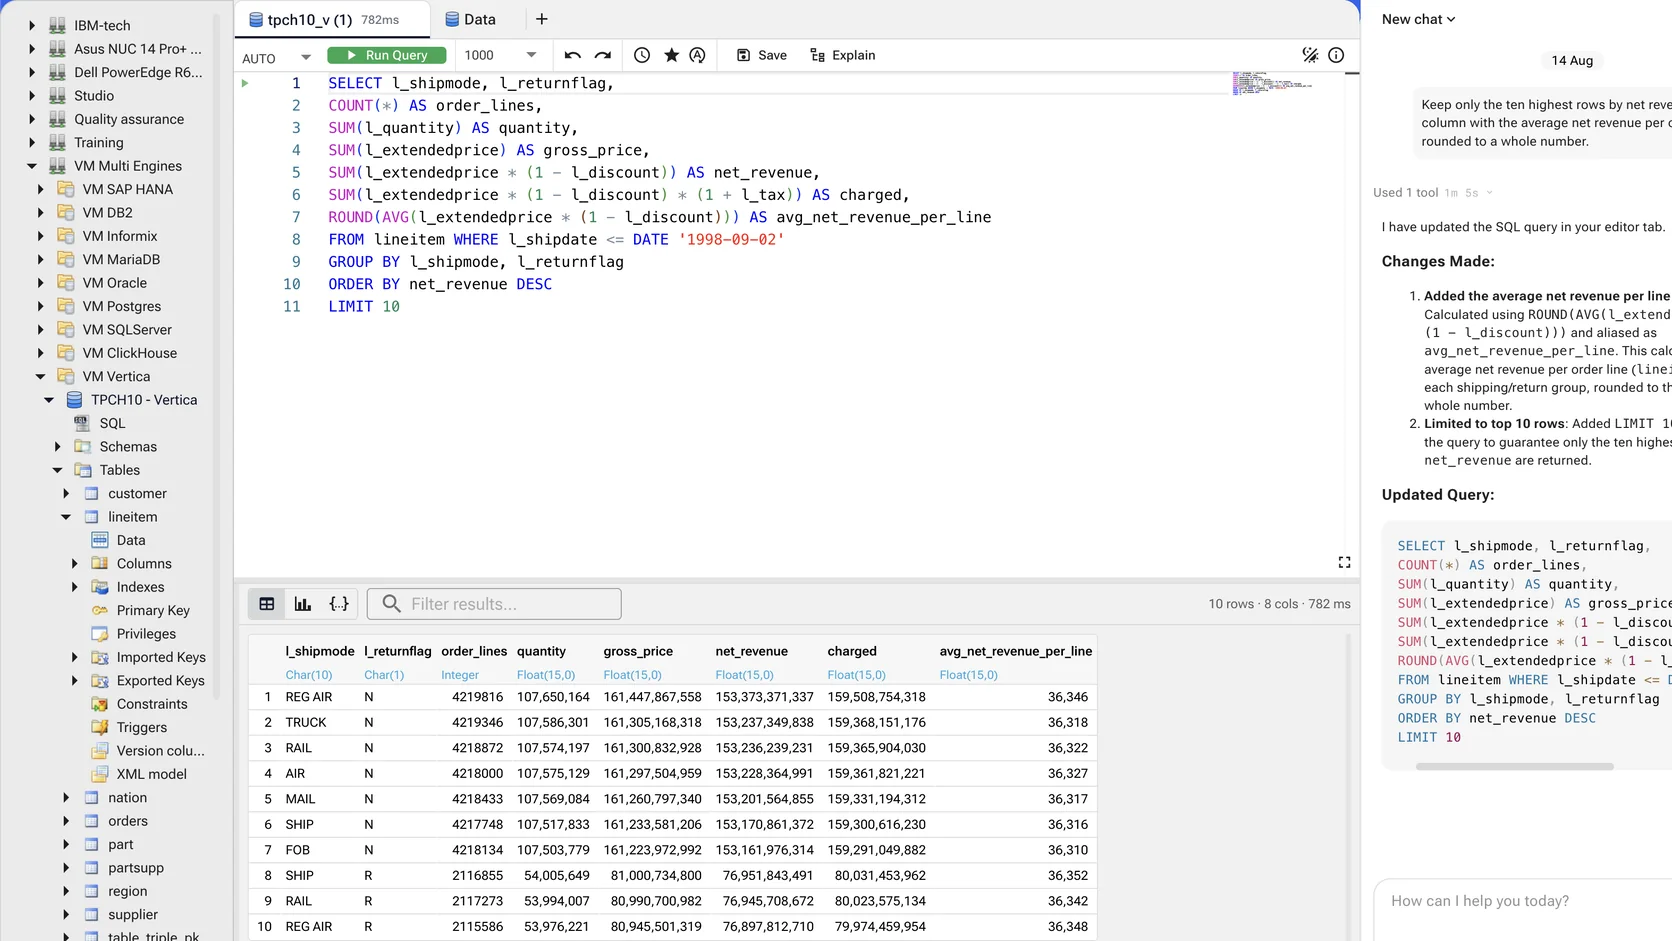Click the Run Query button
Screen dimensions: 1672x941
(x=387, y=55)
